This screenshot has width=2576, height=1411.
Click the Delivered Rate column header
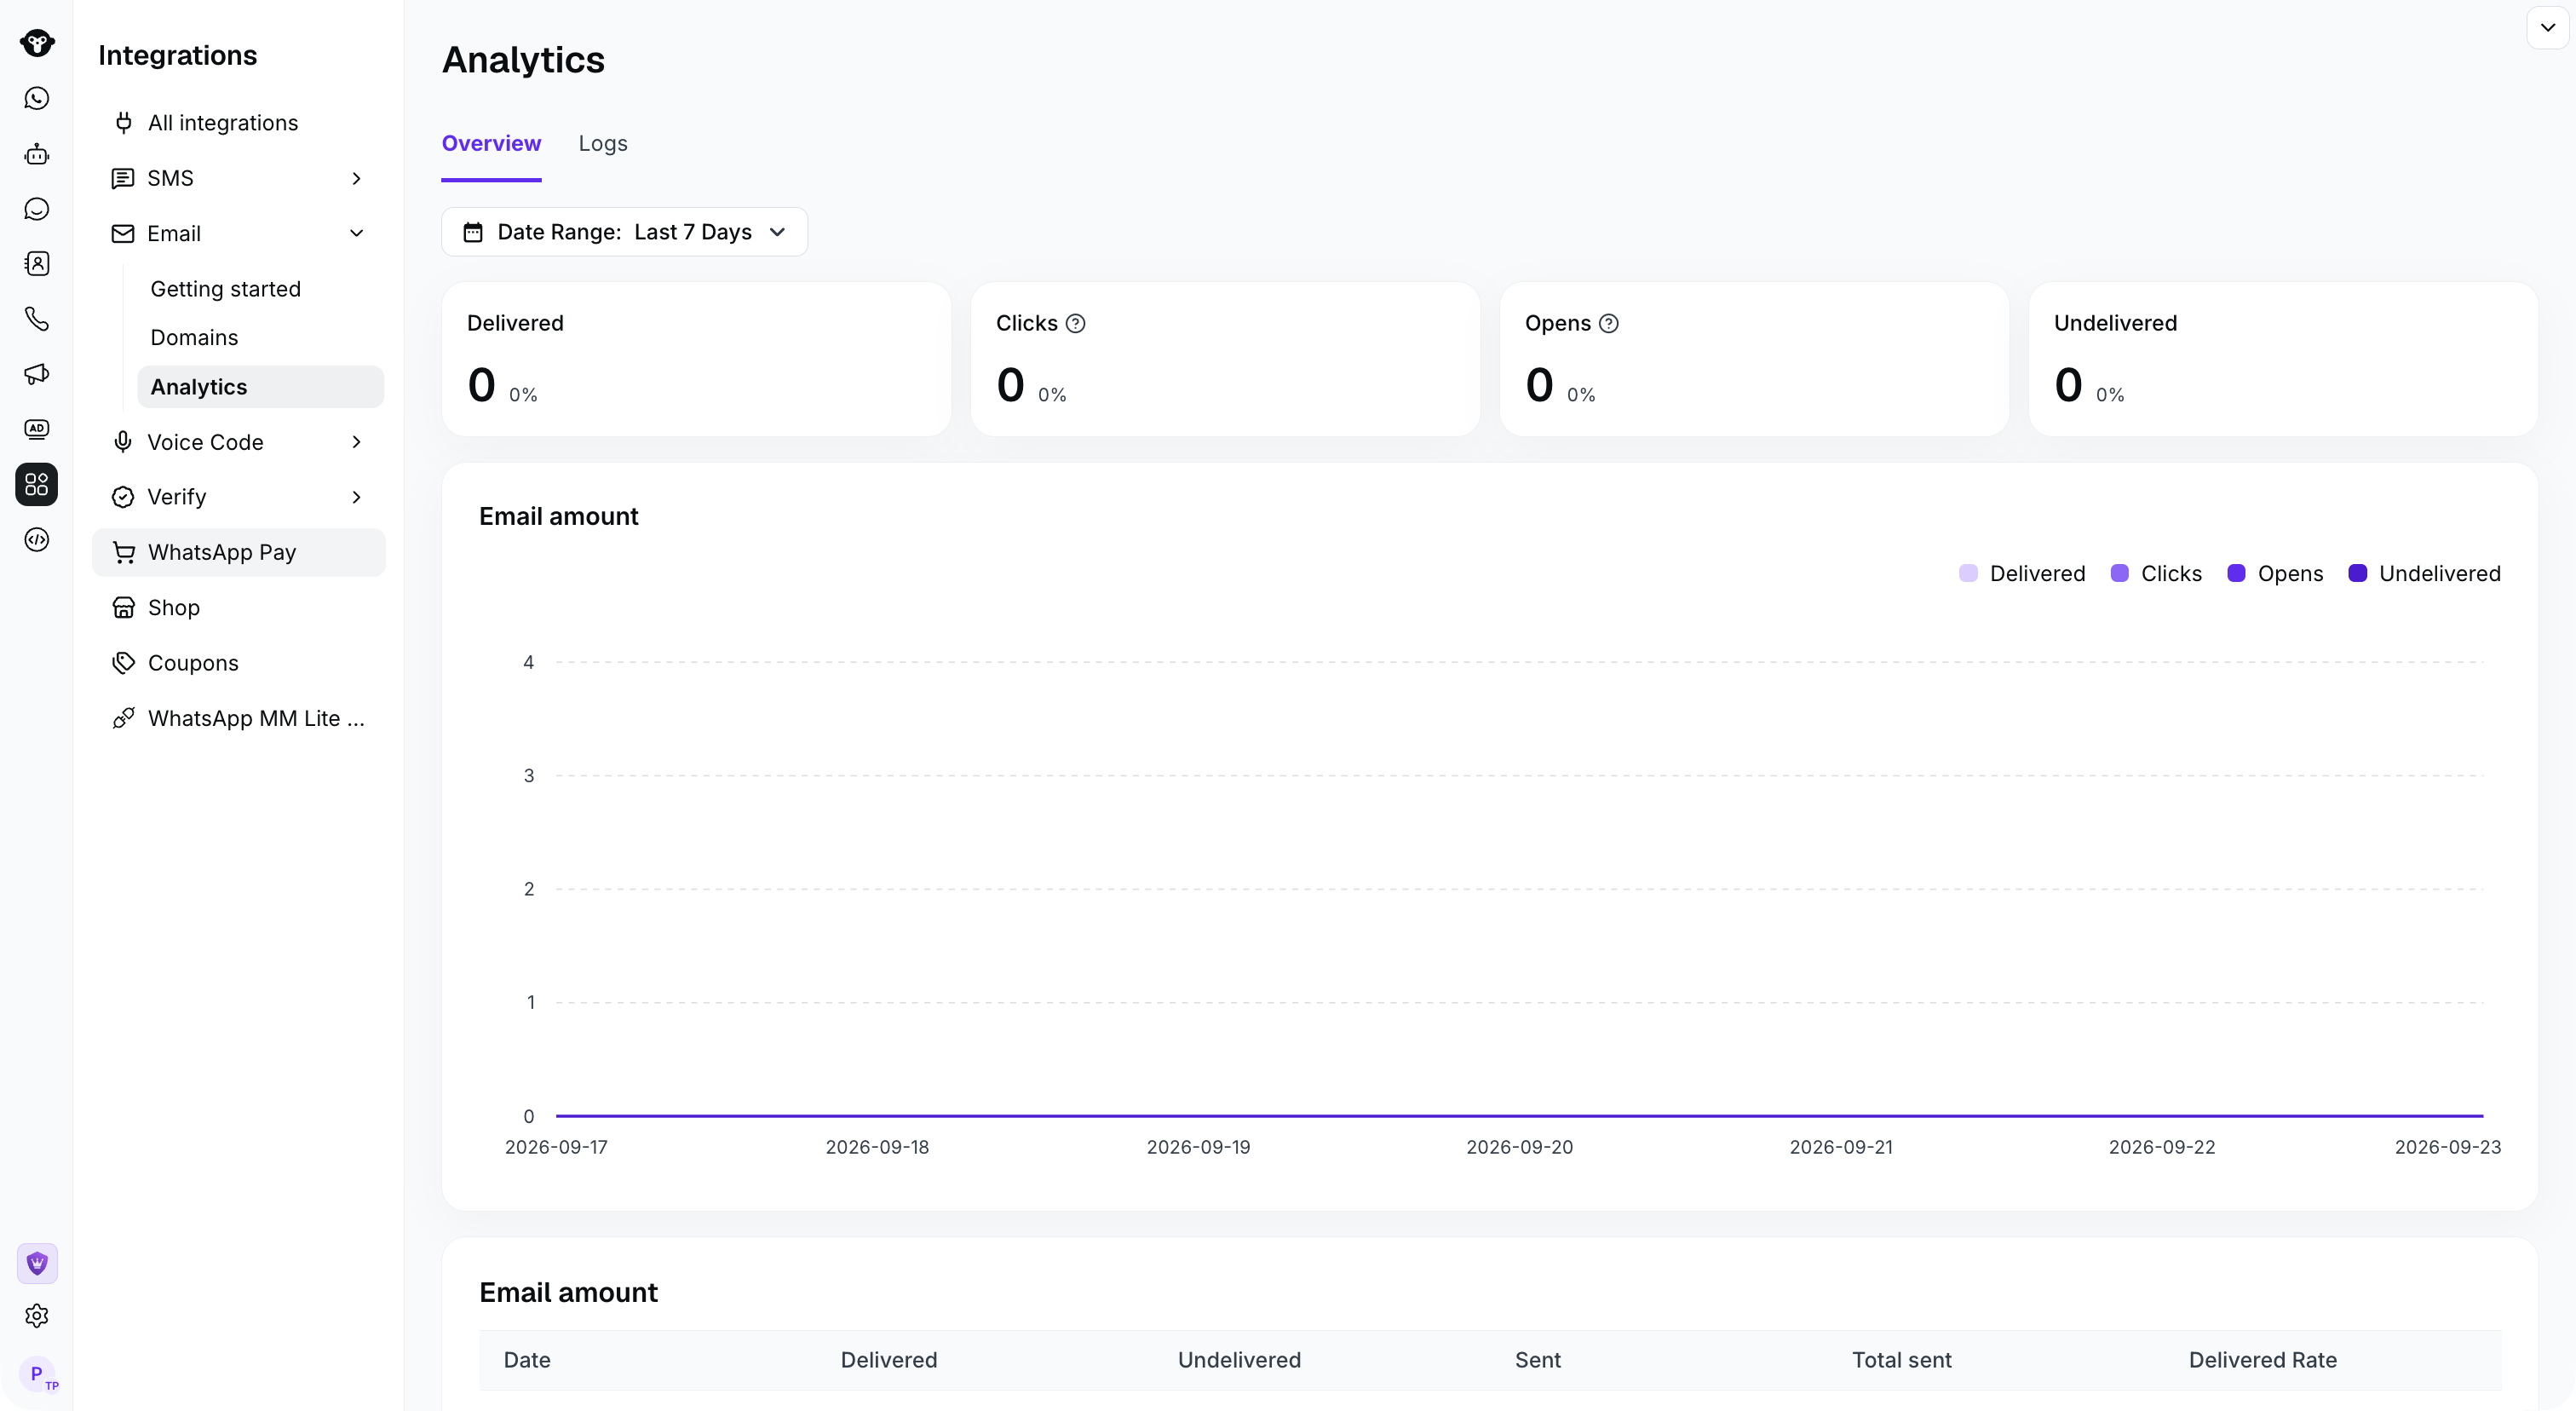pyautogui.click(x=2262, y=1360)
